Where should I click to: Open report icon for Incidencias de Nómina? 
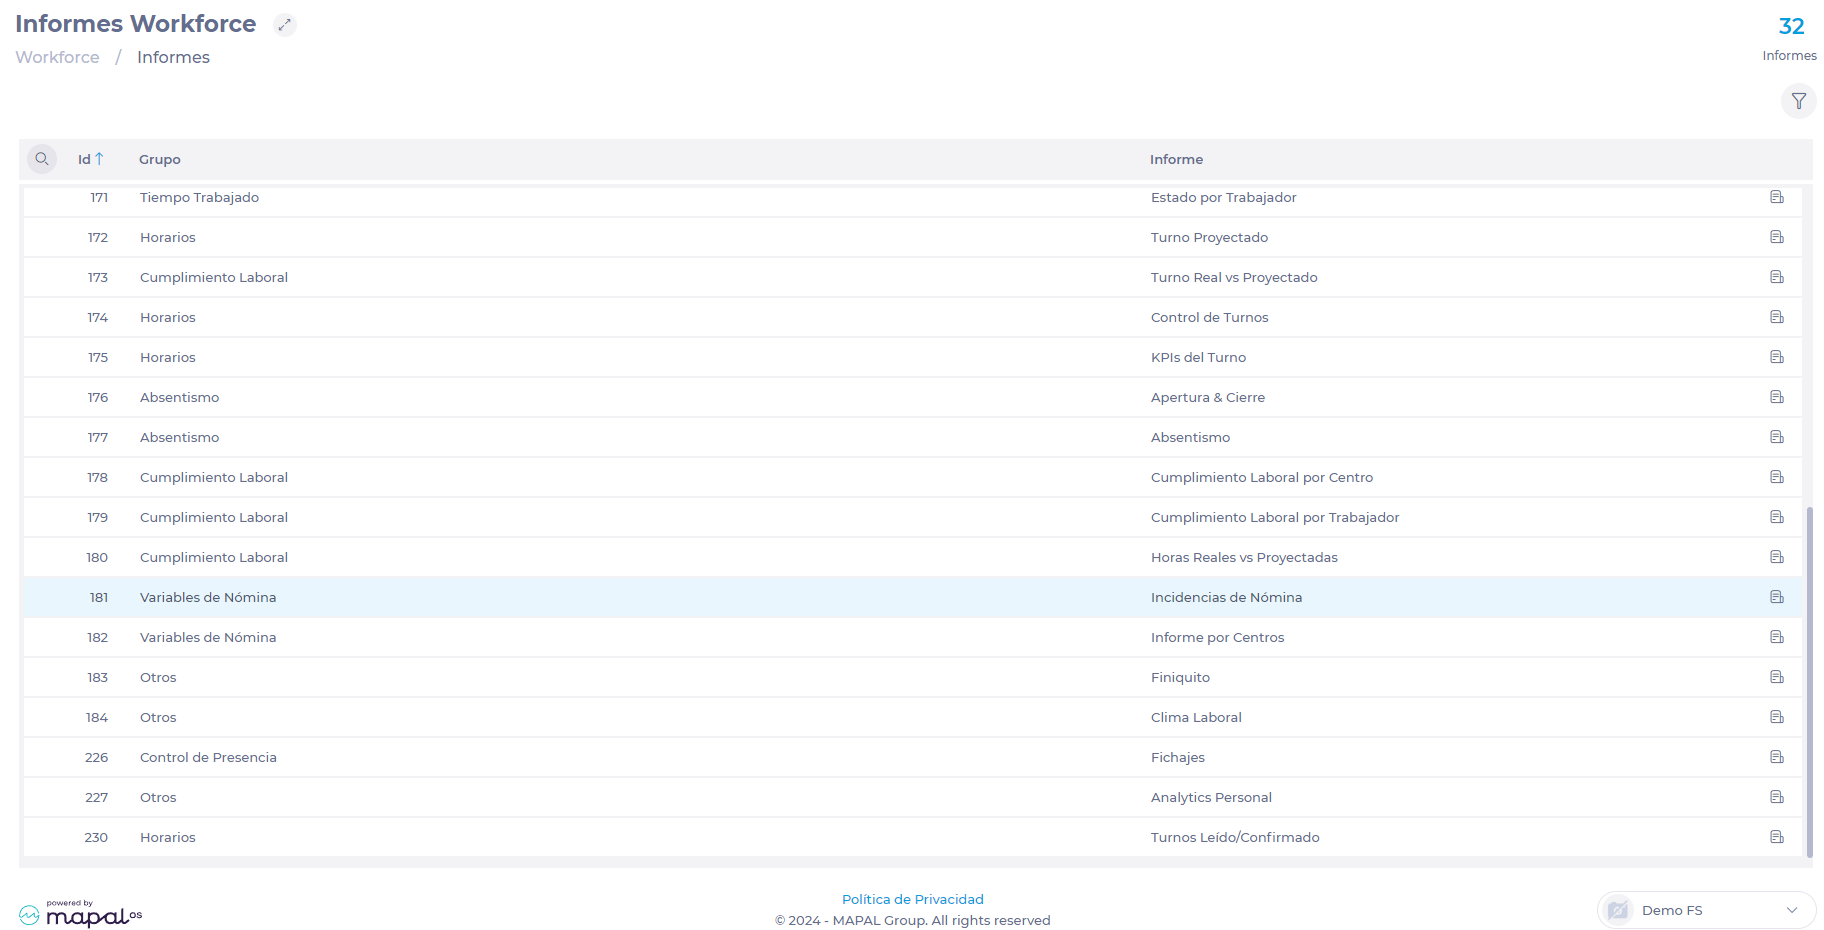point(1776,597)
